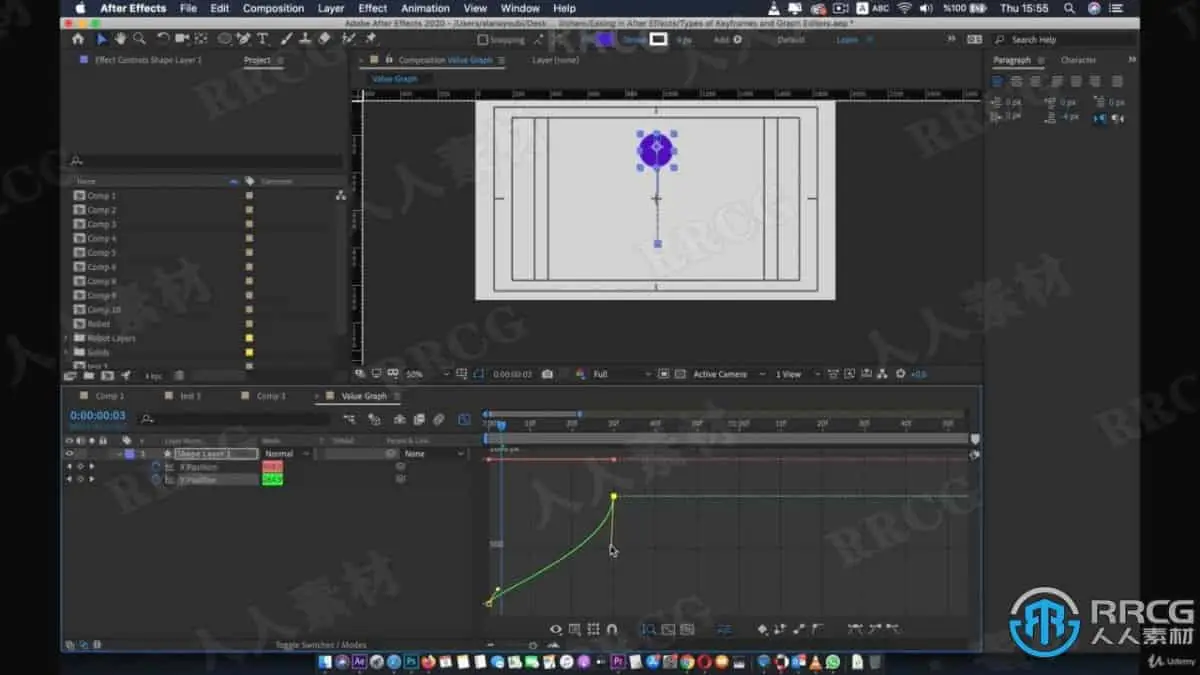The image size is (1200, 675).
Task: Click Toggle Switches / Modes button
Action: (320, 645)
